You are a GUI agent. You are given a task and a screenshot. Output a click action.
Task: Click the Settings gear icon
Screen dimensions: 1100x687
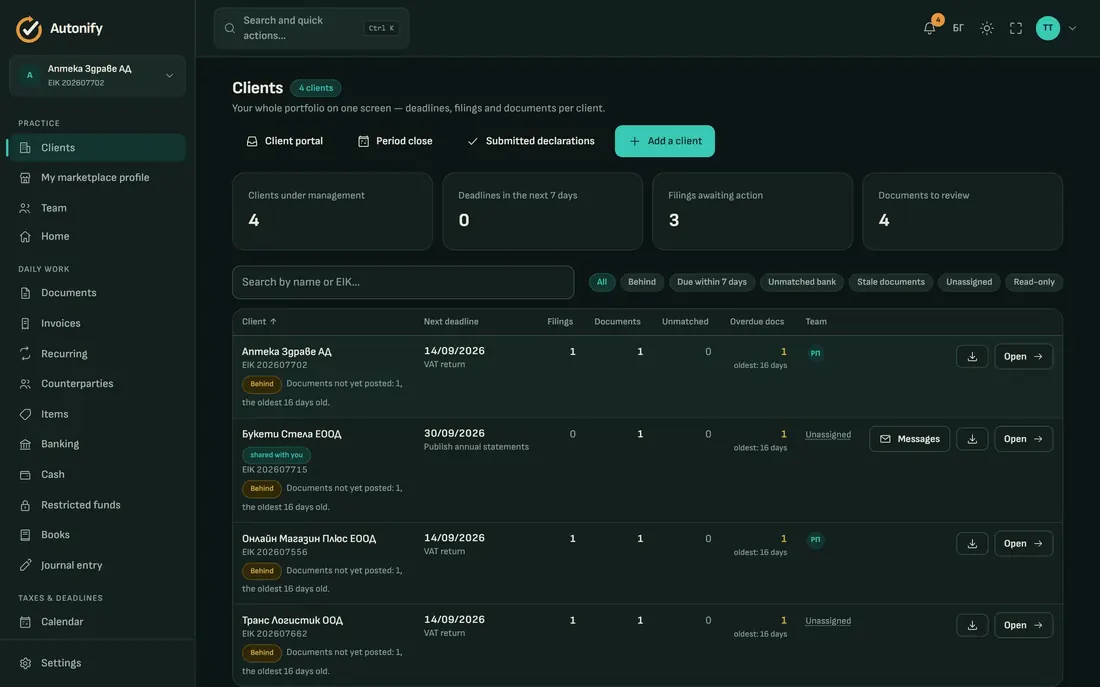click(x=25, y=663)
